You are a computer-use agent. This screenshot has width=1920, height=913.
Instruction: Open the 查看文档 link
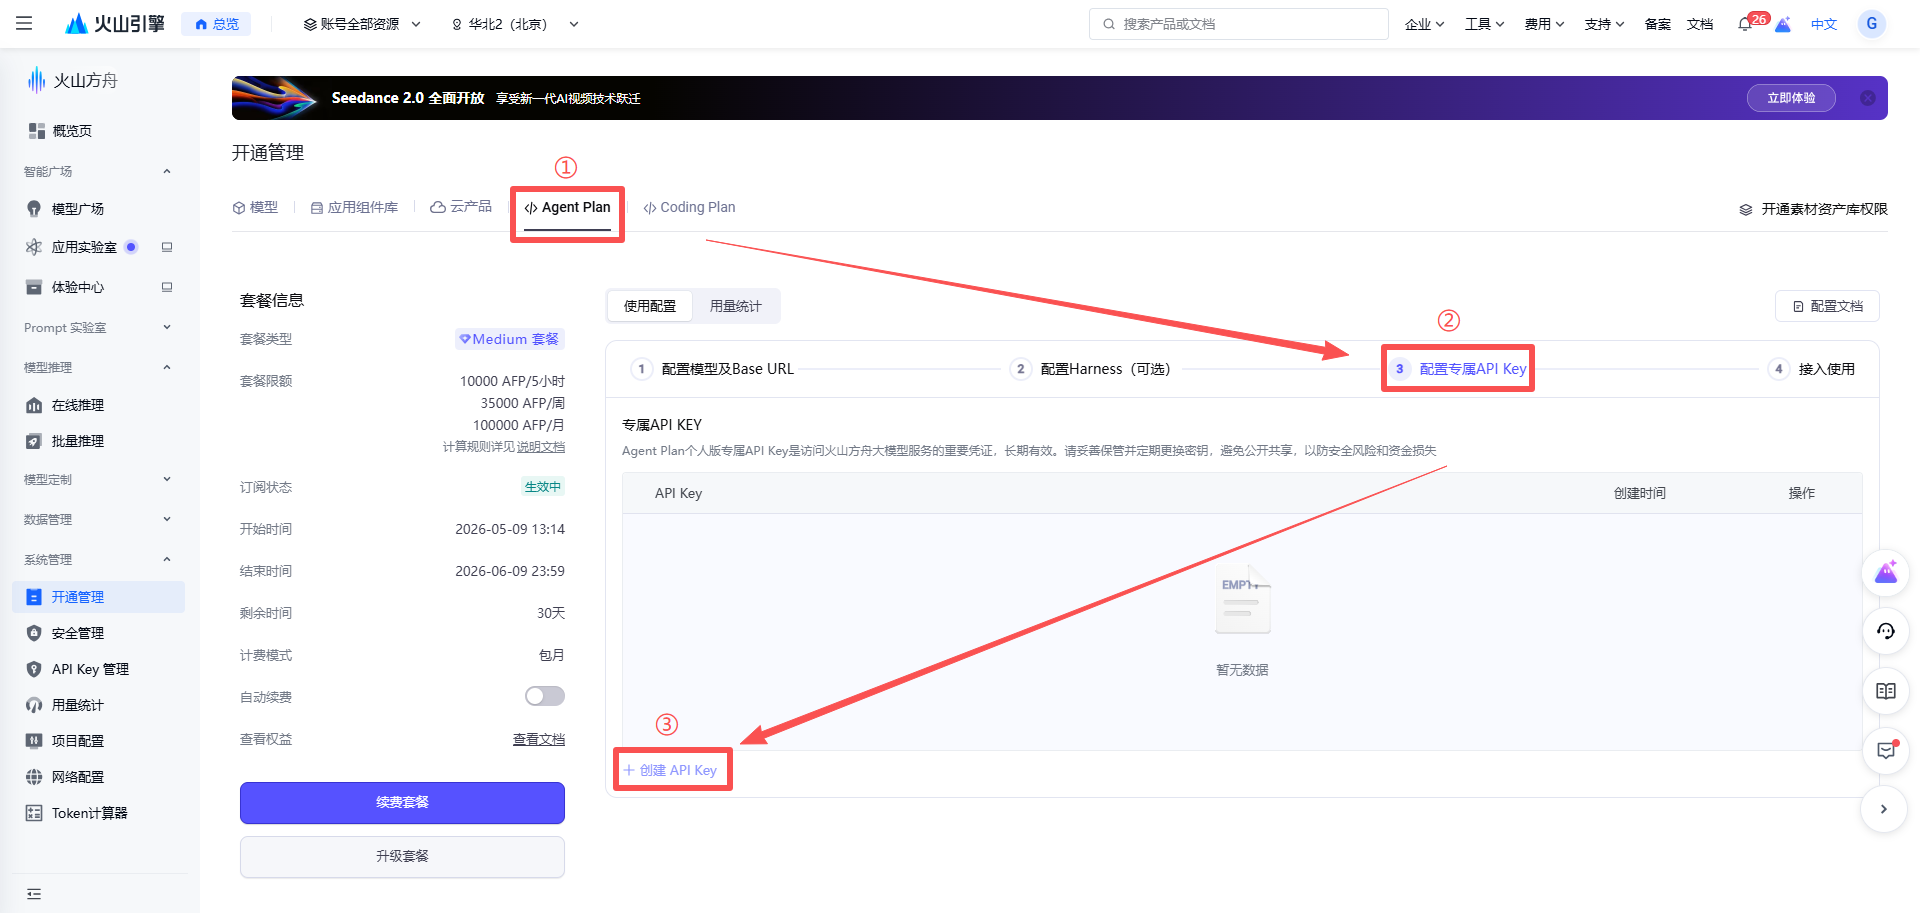click(539, 739)
